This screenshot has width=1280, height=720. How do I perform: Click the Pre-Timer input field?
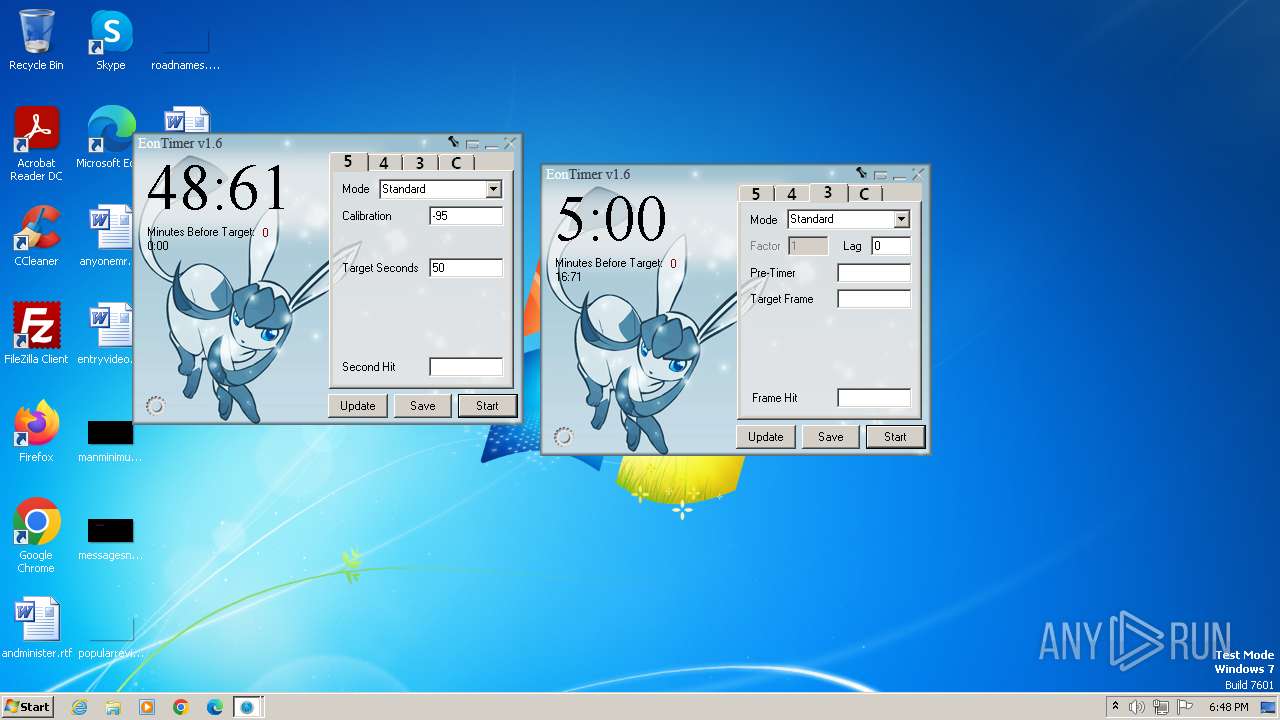874,273
